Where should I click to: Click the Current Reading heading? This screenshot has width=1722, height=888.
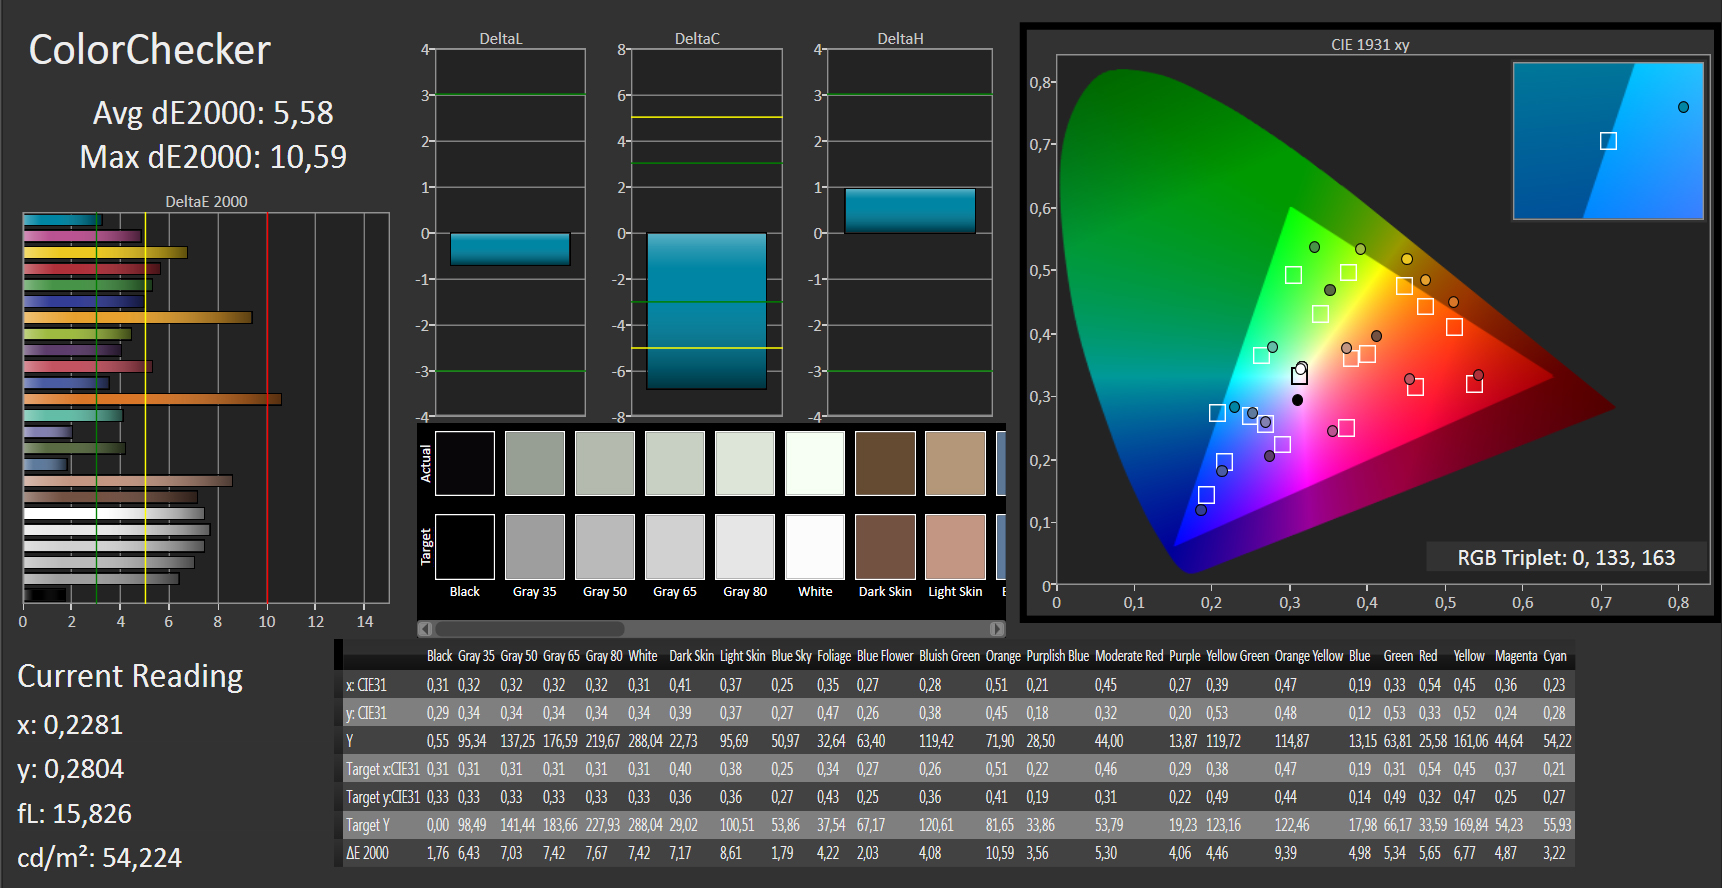[x=130, y=677]
